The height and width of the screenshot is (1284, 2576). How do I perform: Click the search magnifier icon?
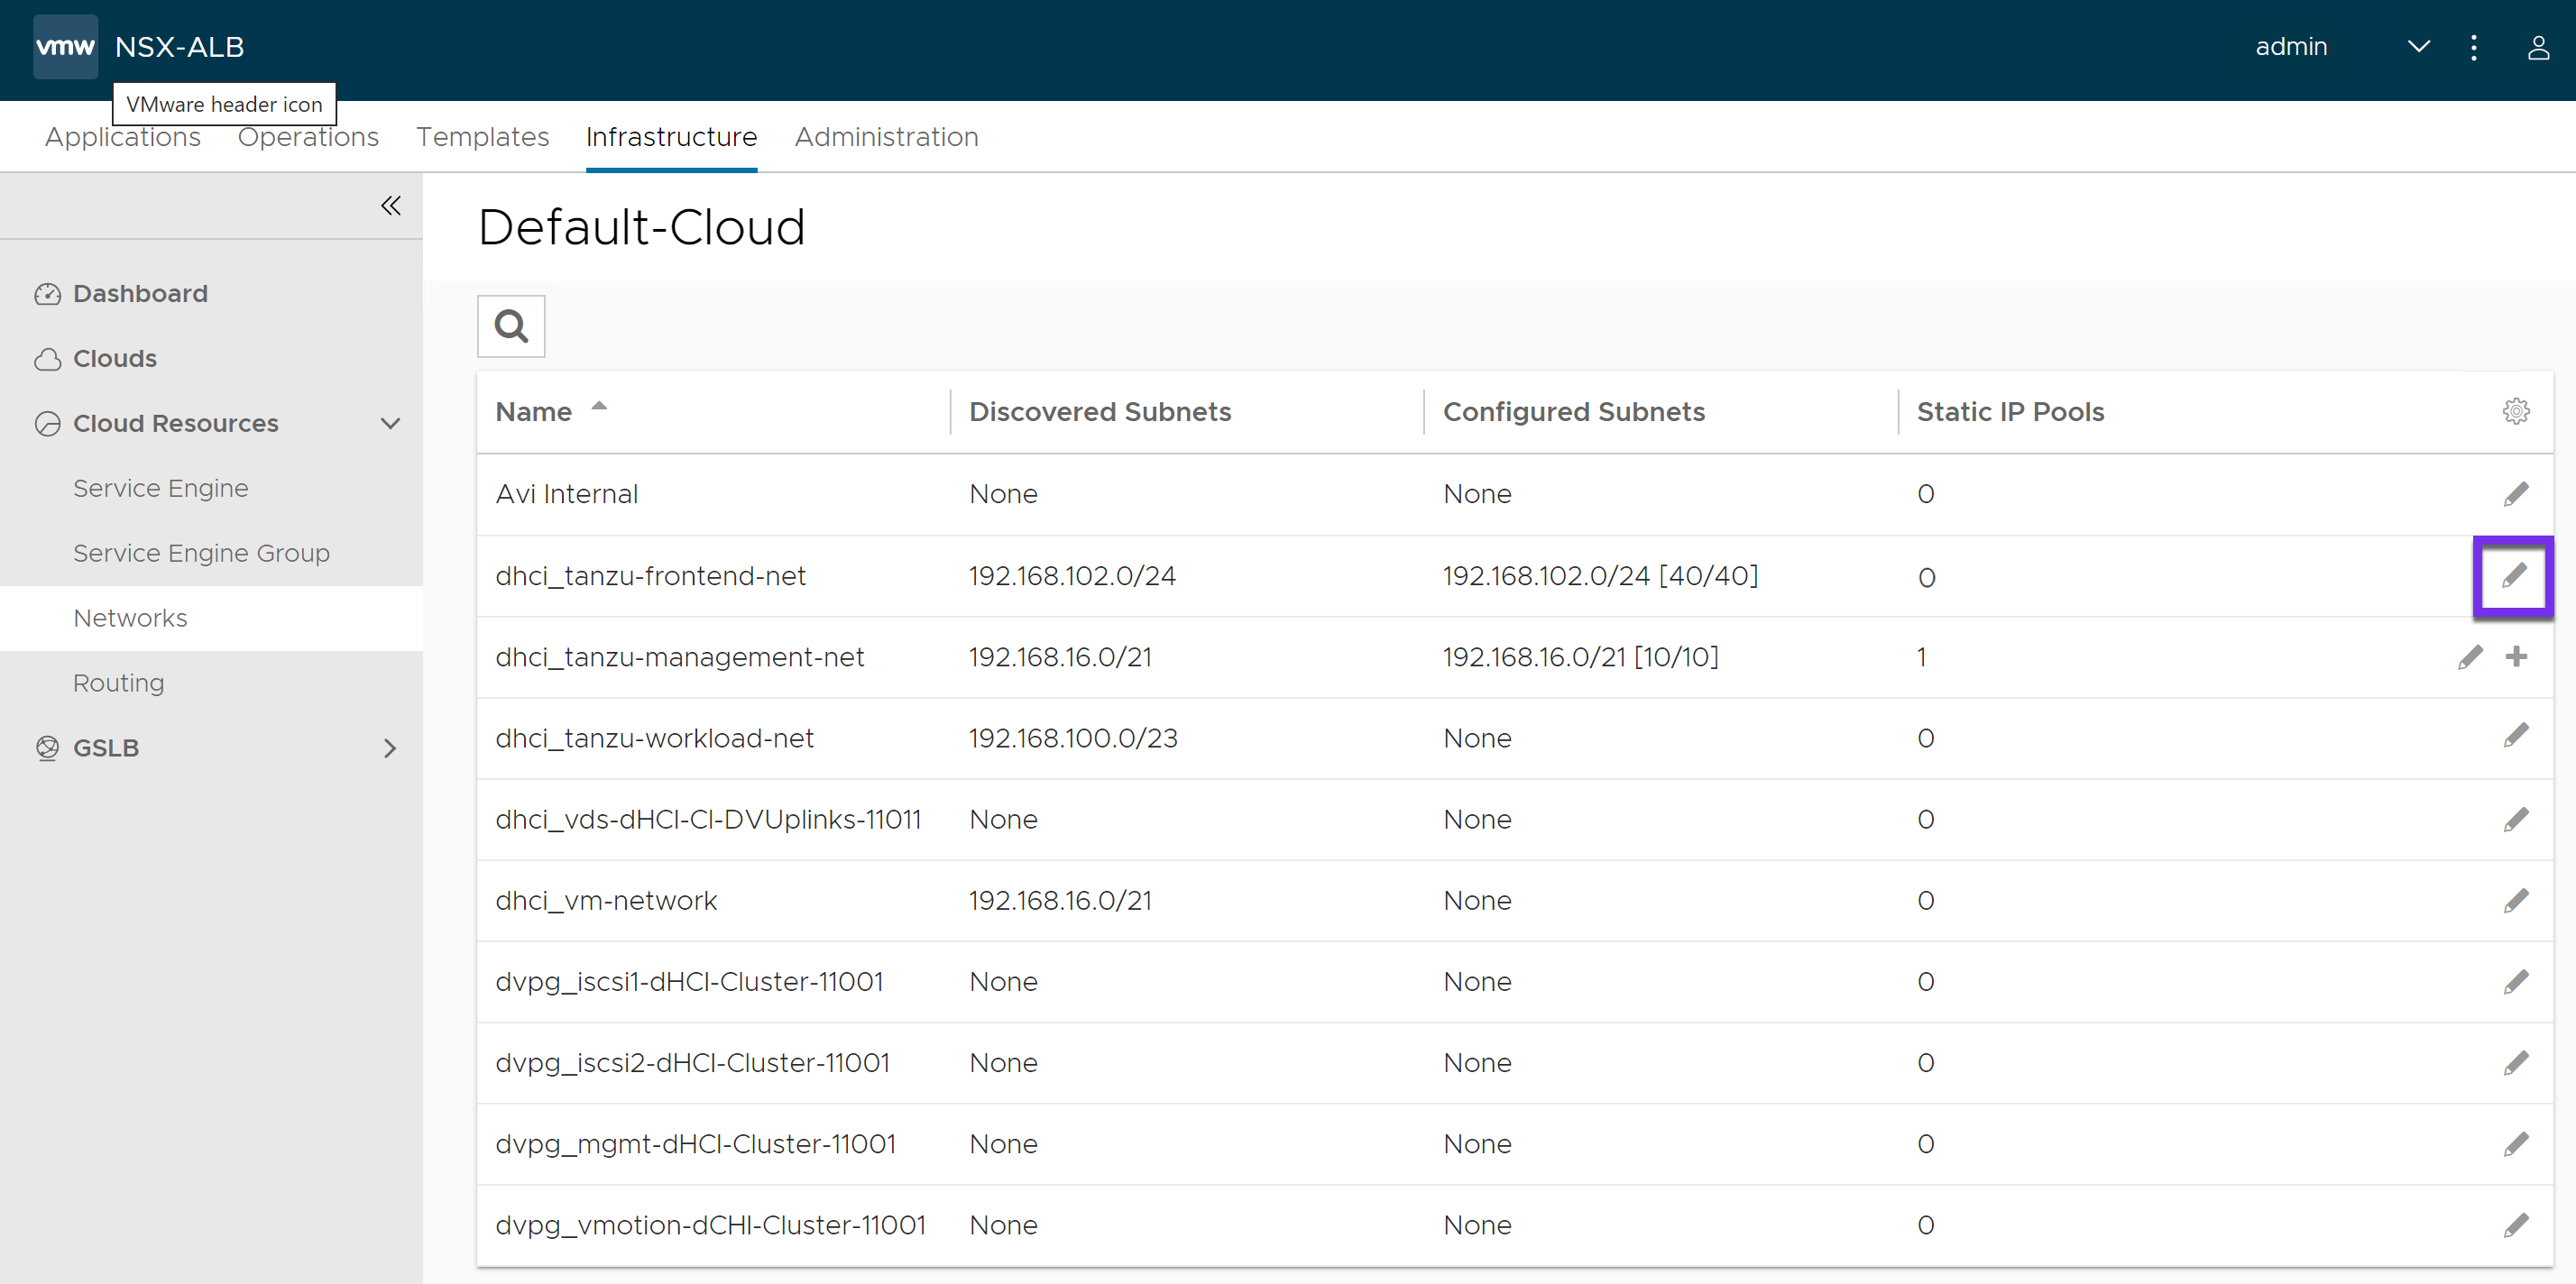(x=511, y=326)
